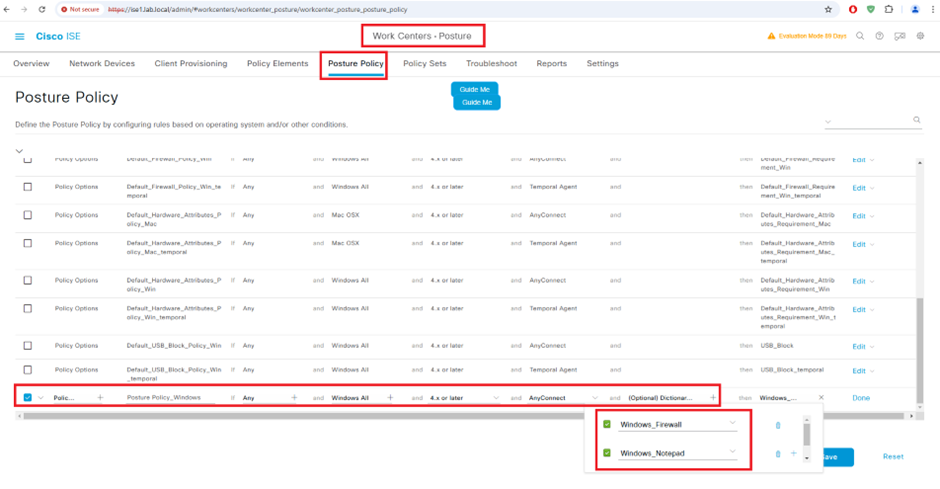Bookmark this page with the star icon

point(828,9)
